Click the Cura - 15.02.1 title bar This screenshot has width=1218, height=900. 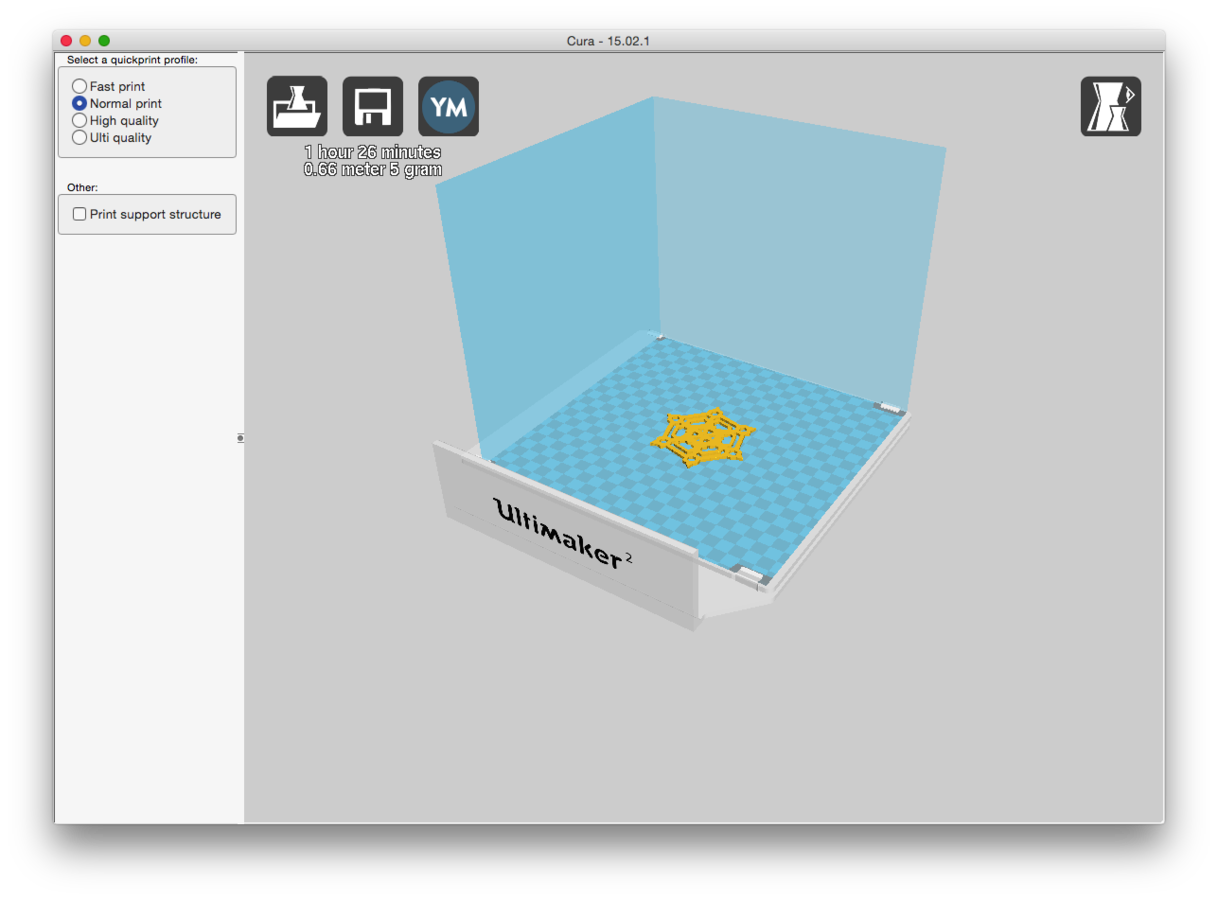[x=609, y=41]
